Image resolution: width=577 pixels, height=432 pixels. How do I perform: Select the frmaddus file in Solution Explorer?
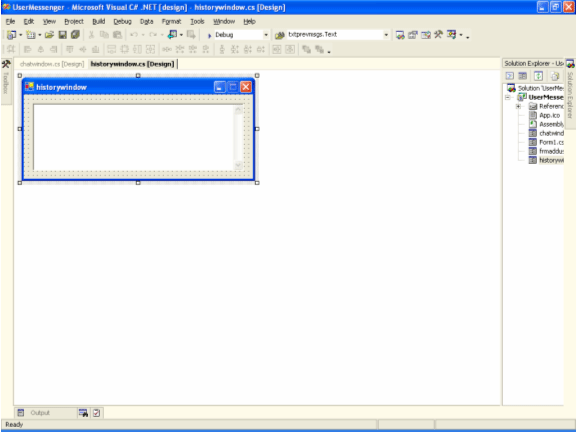(x=551, y=151)
